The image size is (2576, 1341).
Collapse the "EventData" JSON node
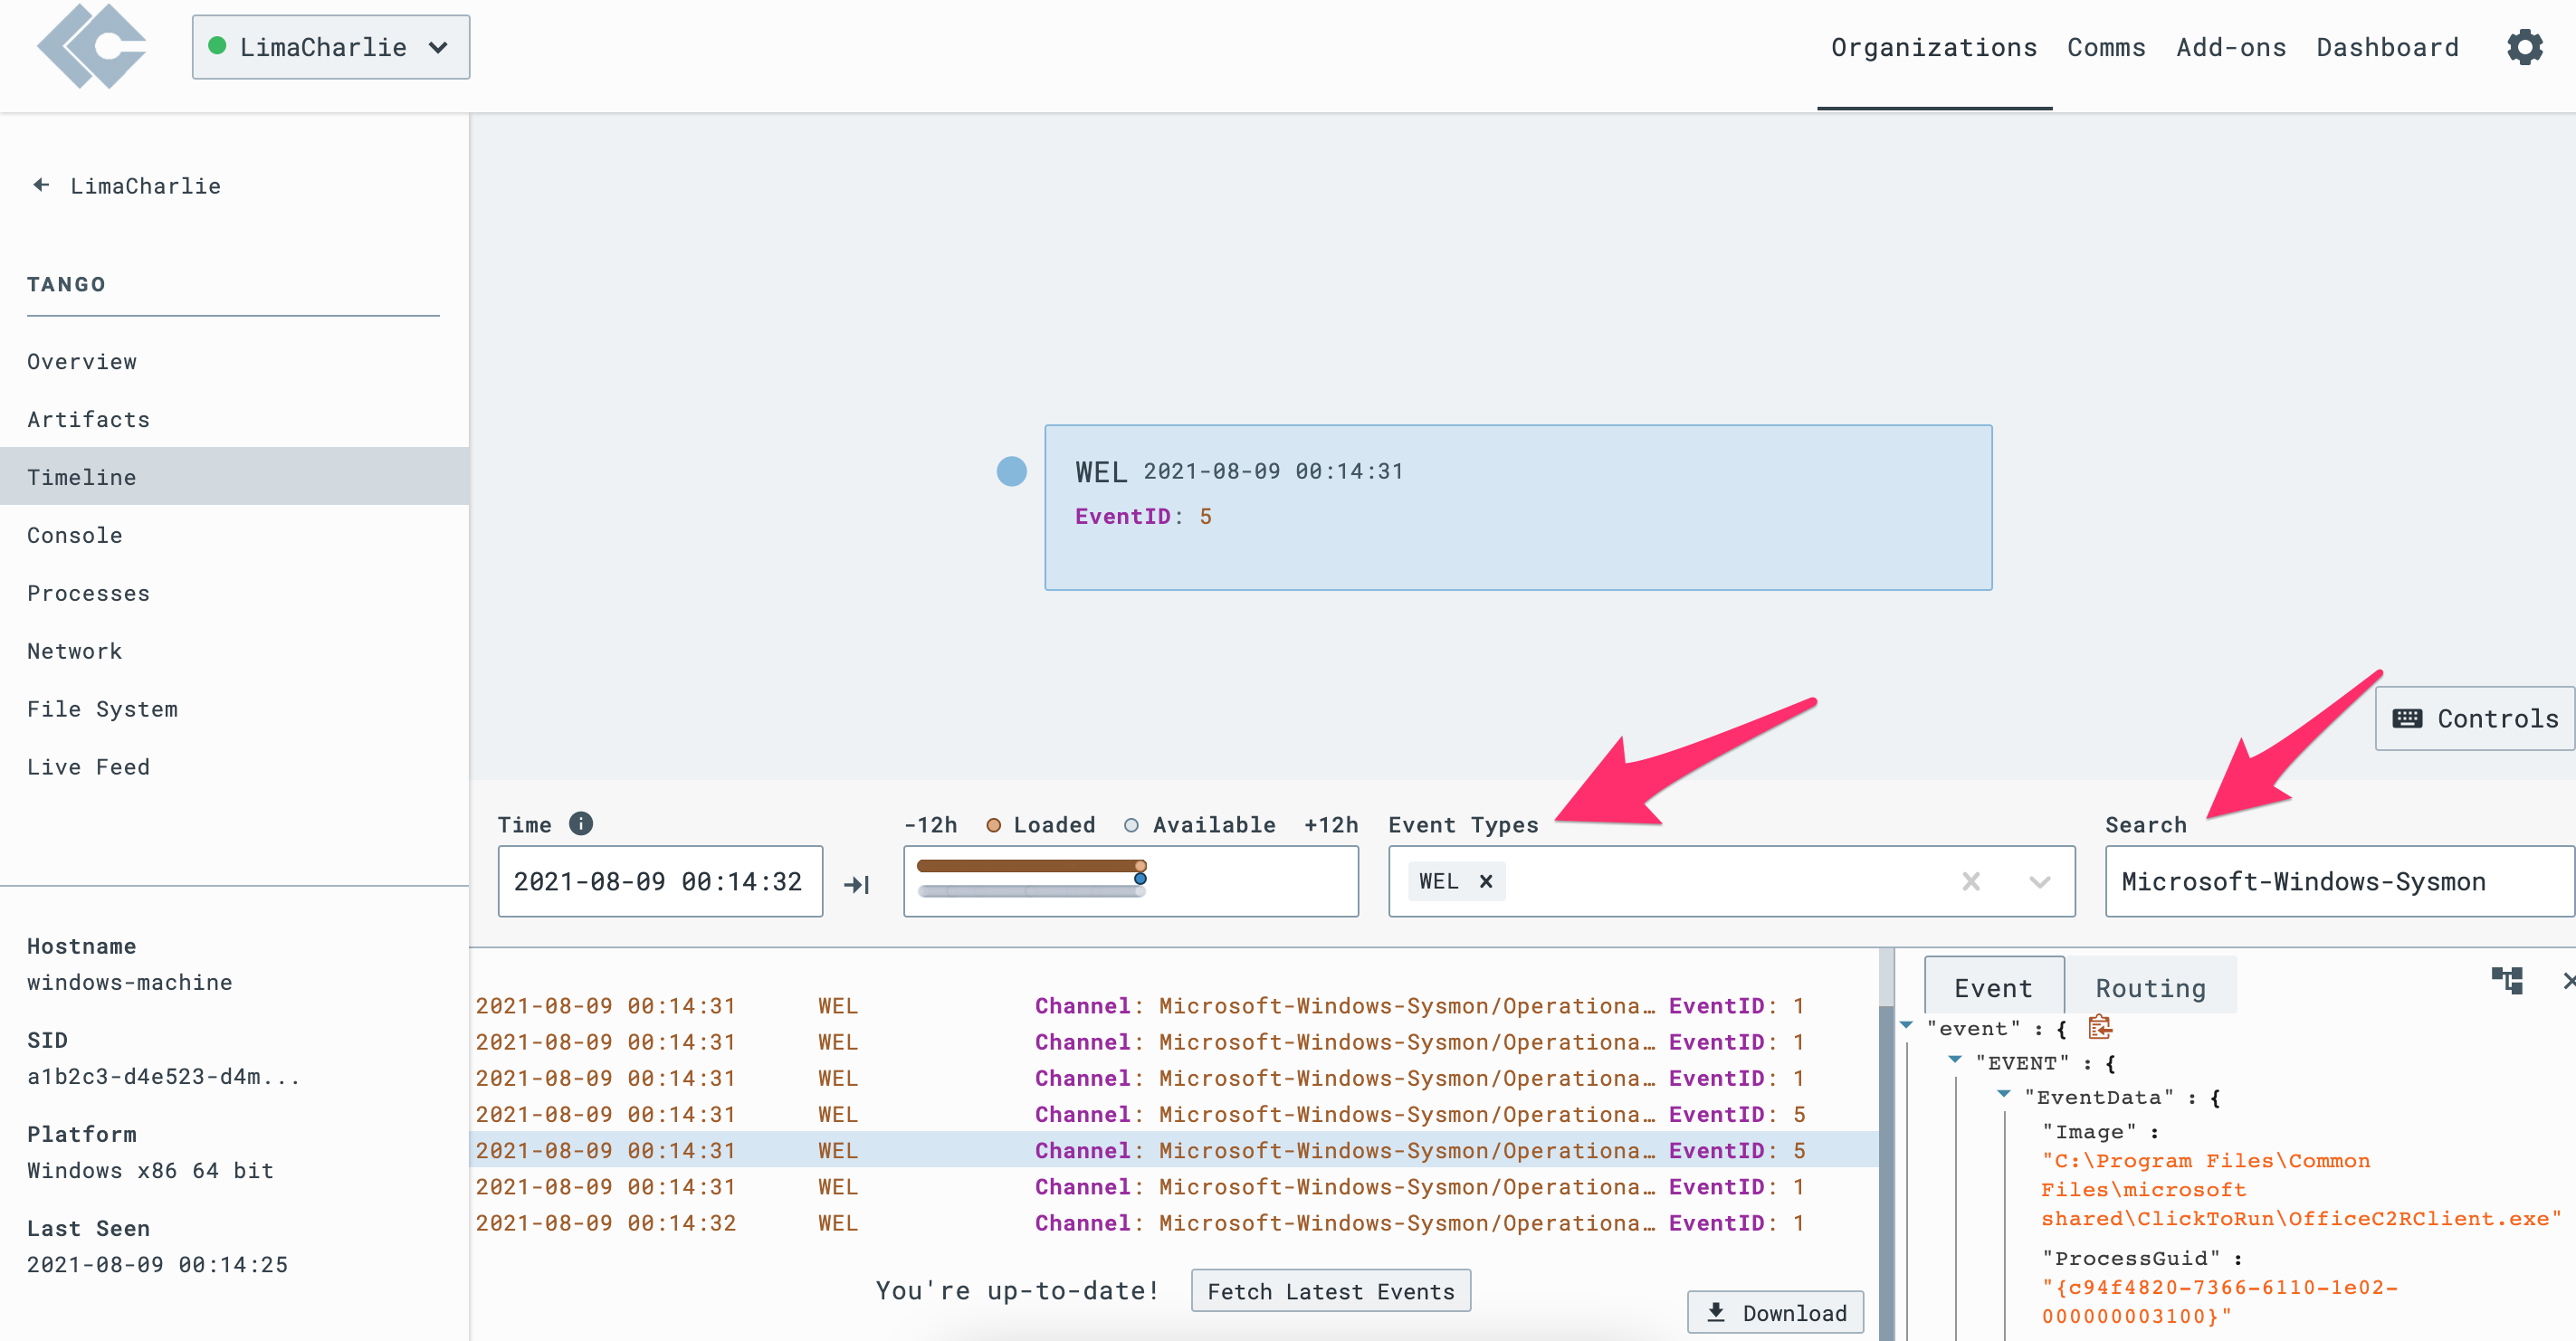click(2004, 1095)
